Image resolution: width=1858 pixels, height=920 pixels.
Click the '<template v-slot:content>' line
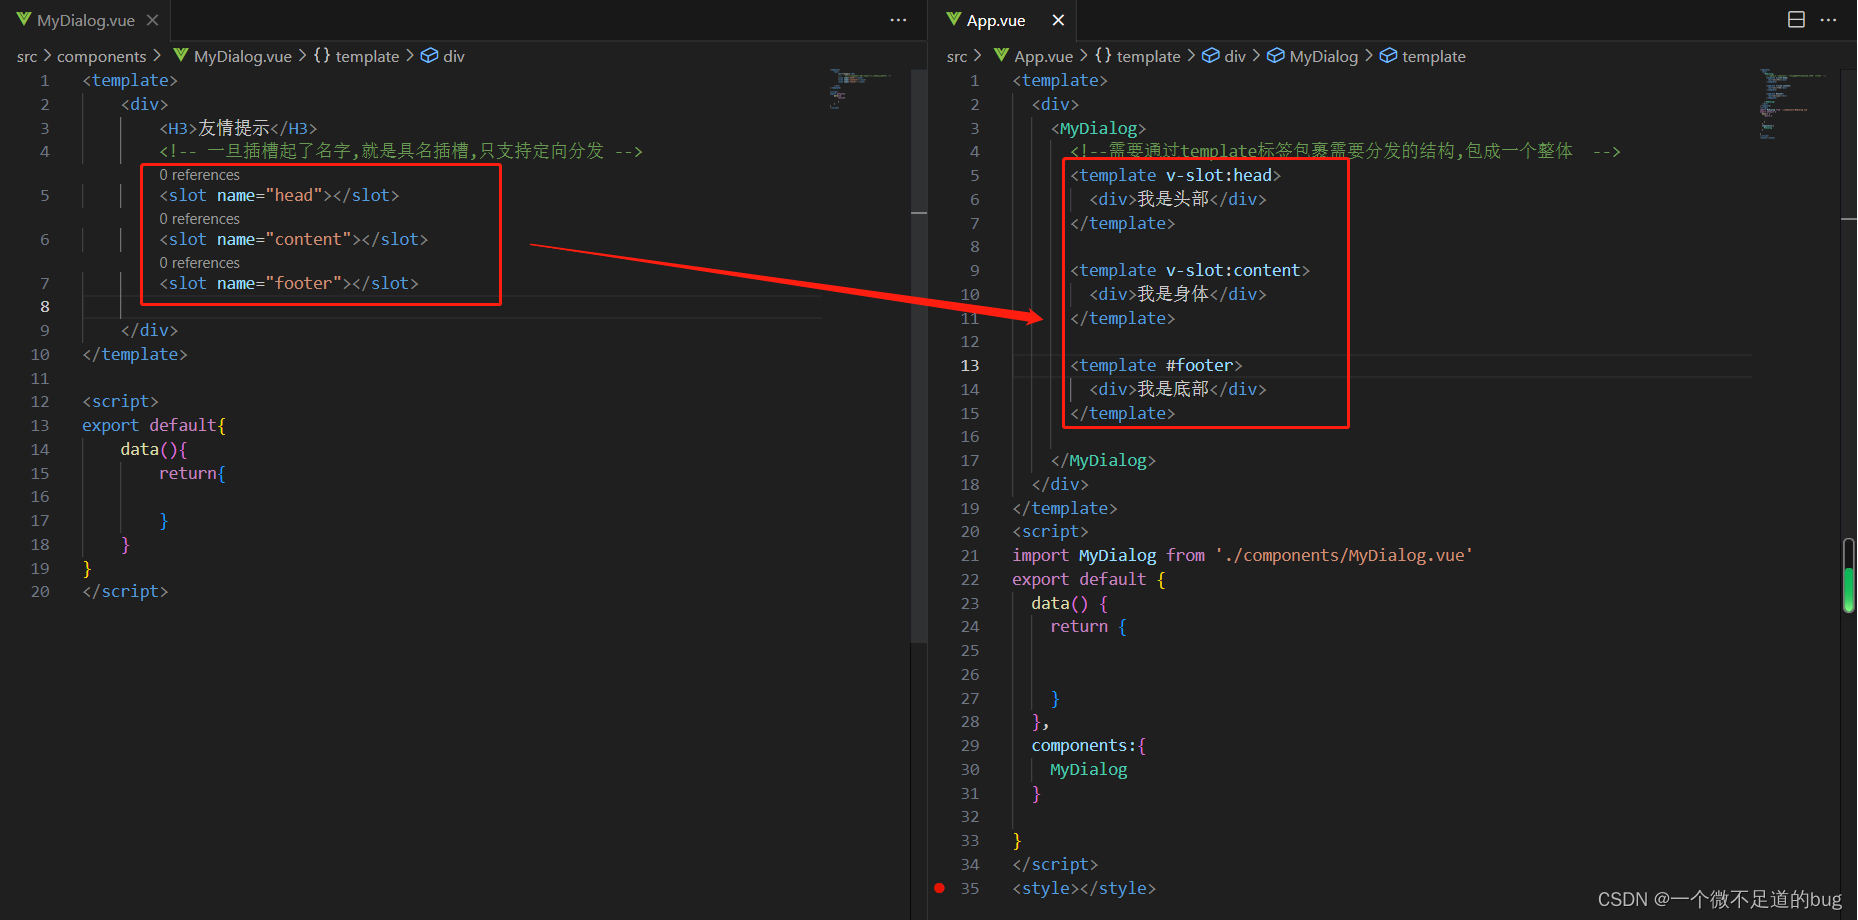pos(1190,271)
